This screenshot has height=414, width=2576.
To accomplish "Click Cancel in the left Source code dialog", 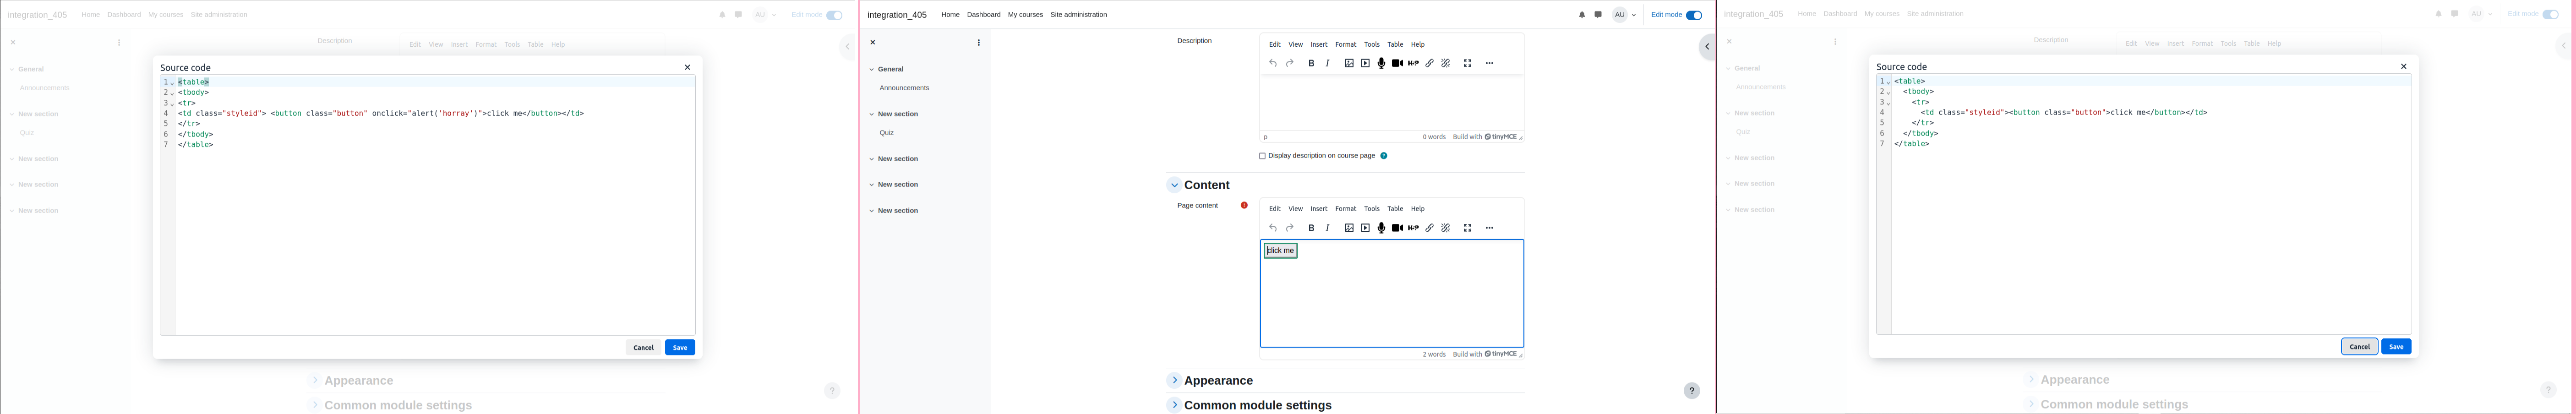I will click(x=643, y=348).
